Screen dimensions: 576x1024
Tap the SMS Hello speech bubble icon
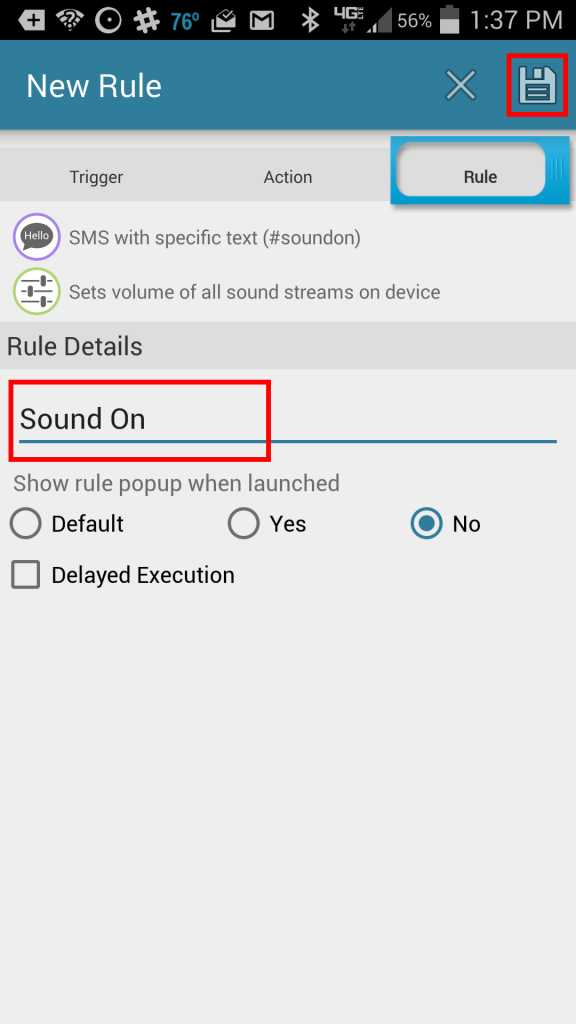tap(37, 237)
